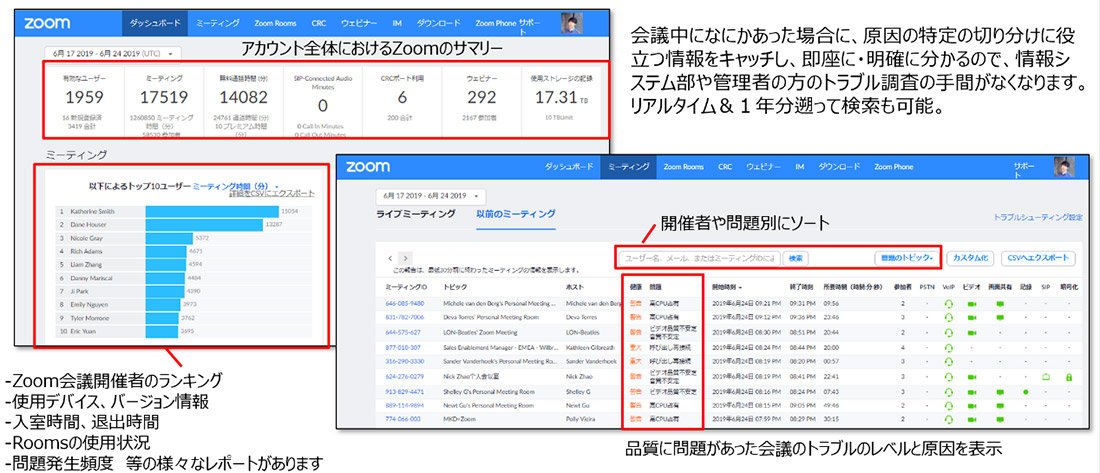Click CSVへエクスポート button
The width and height of the screenshot is (1100, 473).
point(1038,258)
